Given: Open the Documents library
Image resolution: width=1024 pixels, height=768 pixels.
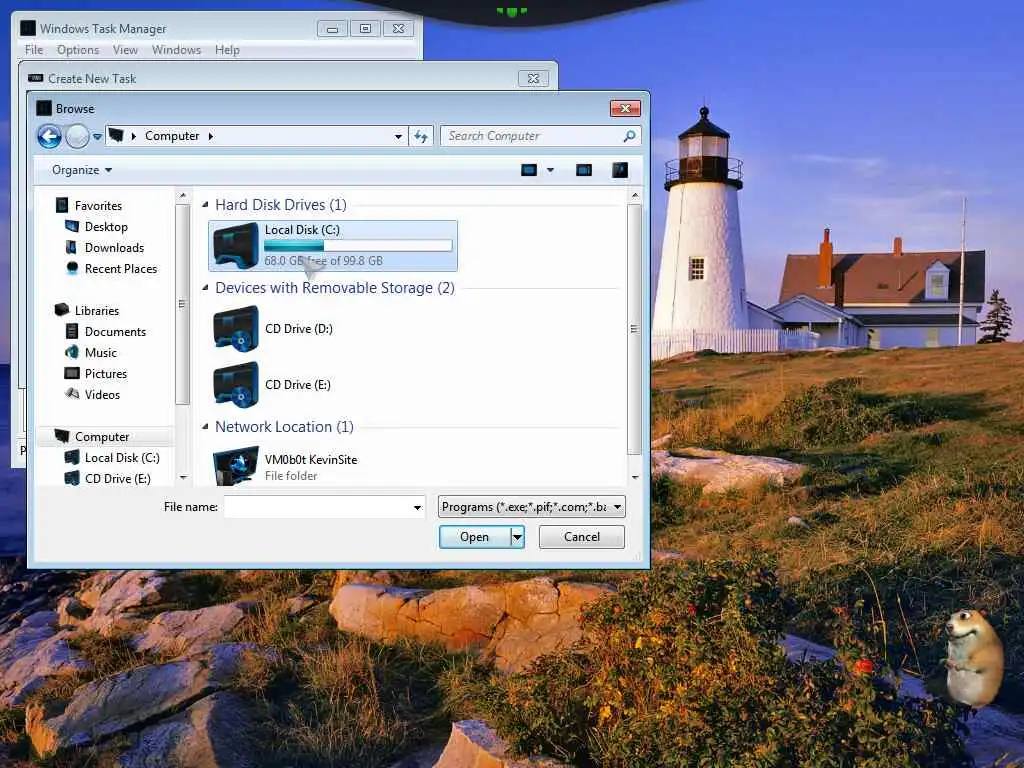Looking at the screenshot, I should [115, 332].
